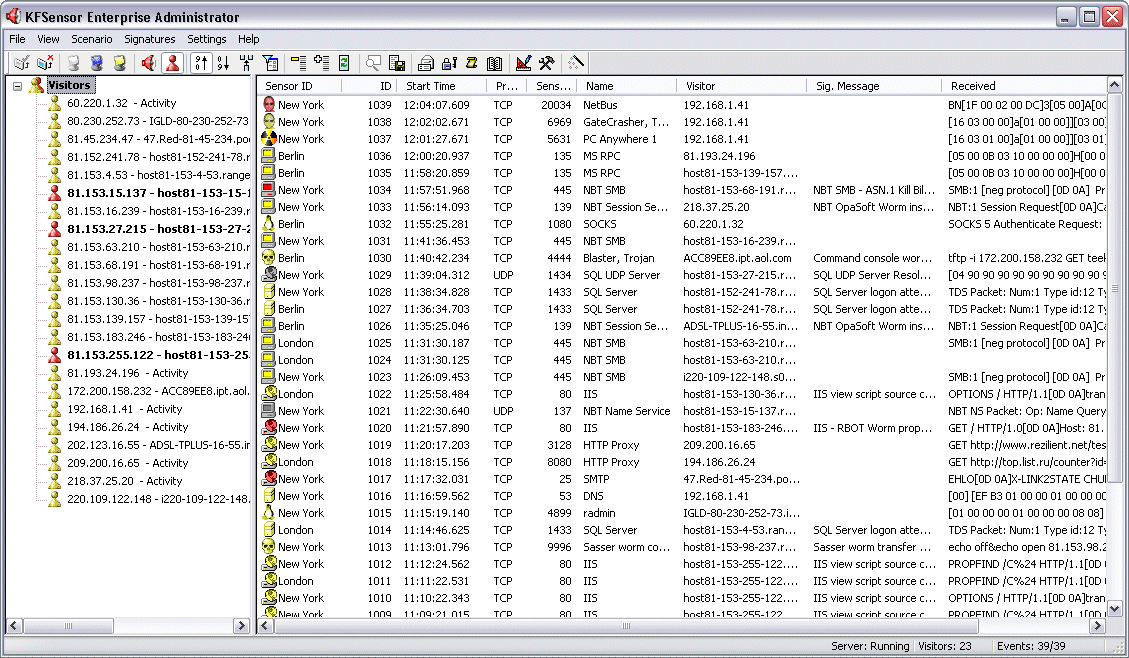This screenshot has height=658, width=1129.
Task: Select bold visitor 81.153.27.215 in tree
Action: [x=158, y=229]
